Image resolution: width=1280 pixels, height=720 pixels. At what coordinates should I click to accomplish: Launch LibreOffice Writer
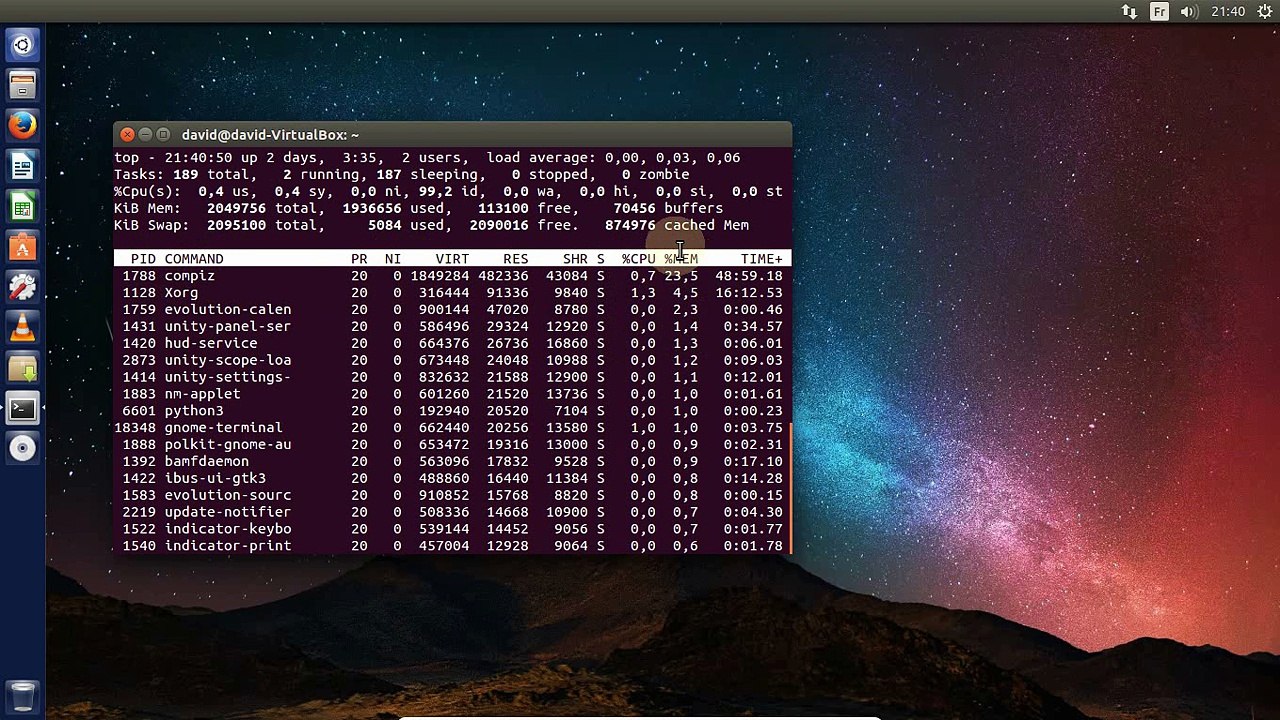tap(22, 166)
